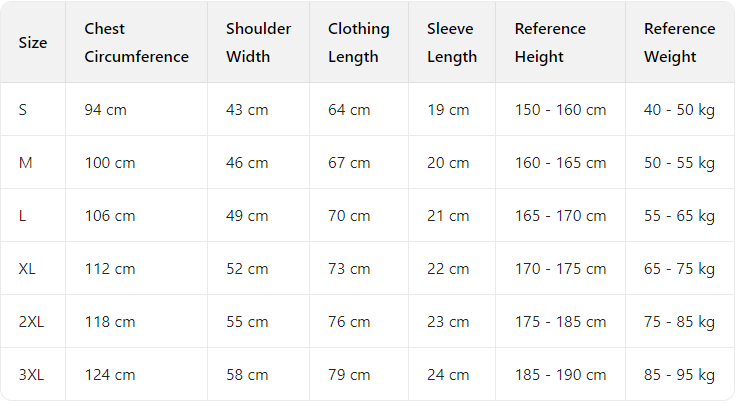Select the S size row label
736x403 pixels.
[x=23, y=110]
